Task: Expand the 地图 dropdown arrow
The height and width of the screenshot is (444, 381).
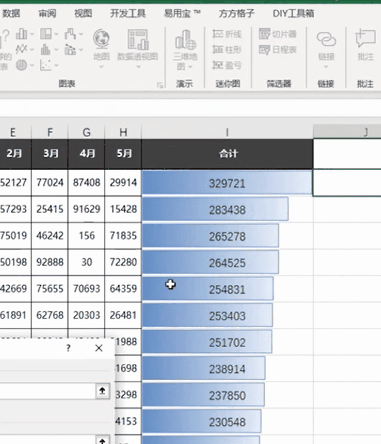Action: click(x=101, y=67)
